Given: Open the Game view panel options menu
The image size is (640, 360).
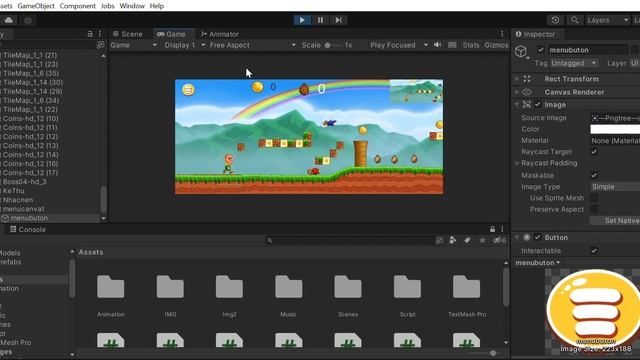Looking at the screenshot, I should click(502, 34).
